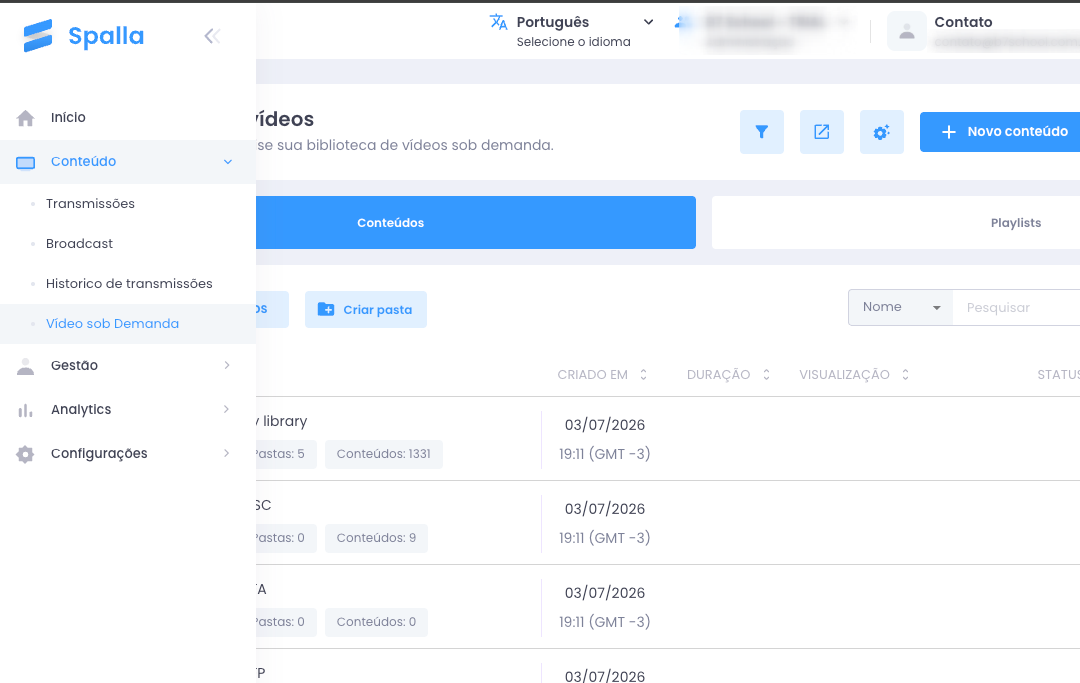Switch to the Playlists tab
Image resolution: width=1080 pixels, height=683 pixels.
click(895, 222)
